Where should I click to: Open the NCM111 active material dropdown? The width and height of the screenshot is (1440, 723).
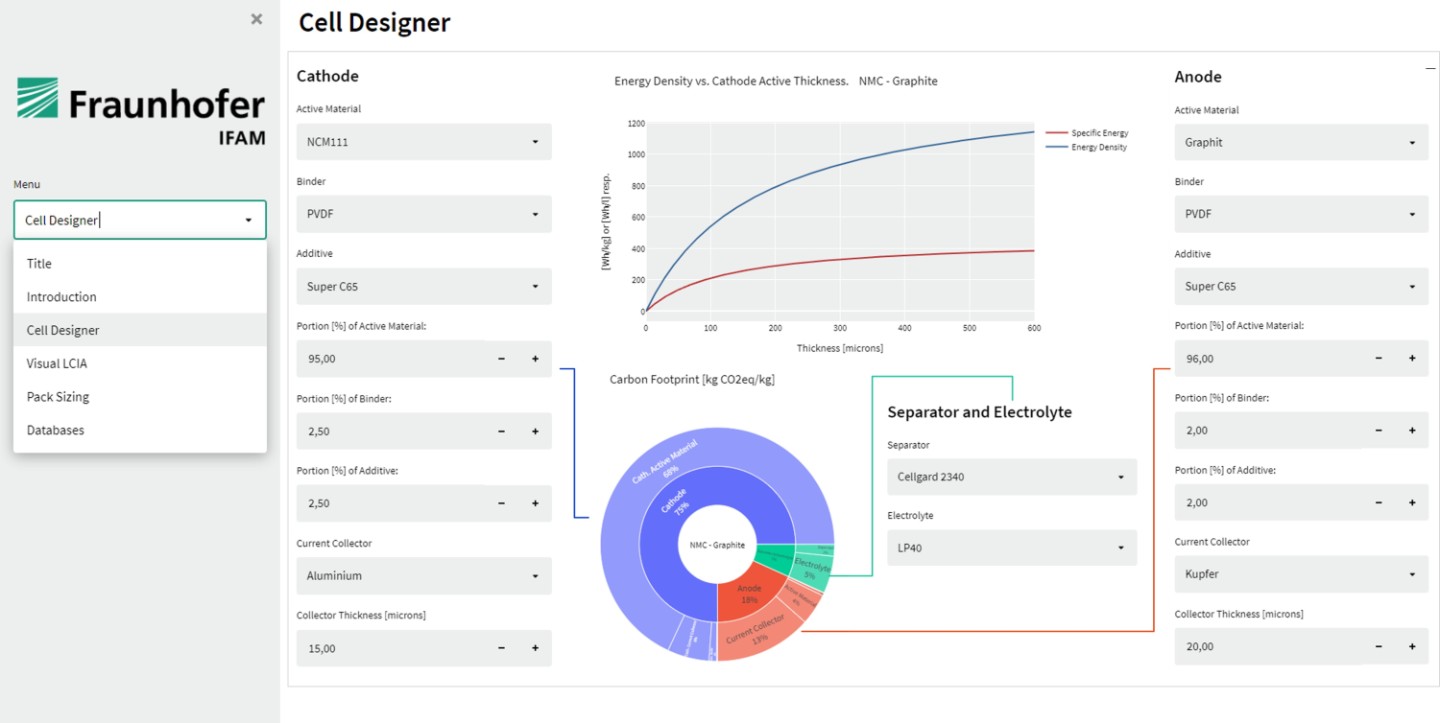424,142
